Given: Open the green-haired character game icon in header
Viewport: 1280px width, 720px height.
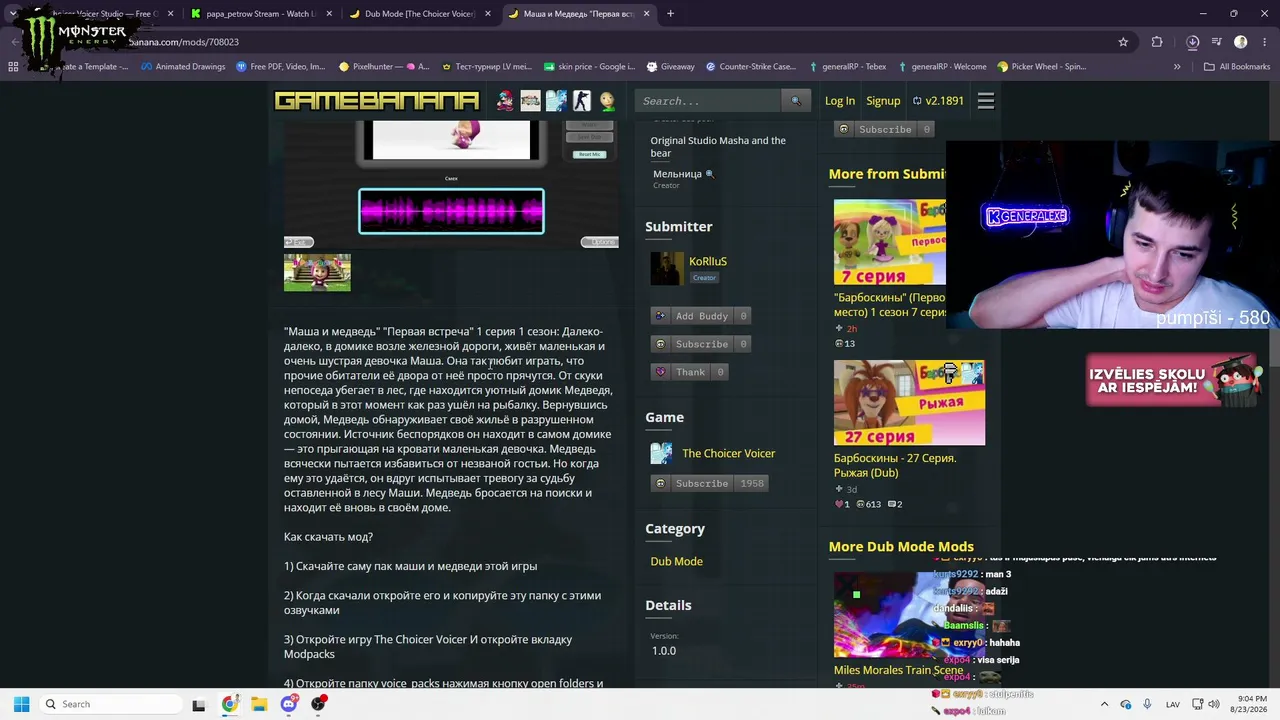Looking at the screenshot, I should point(607,101).
